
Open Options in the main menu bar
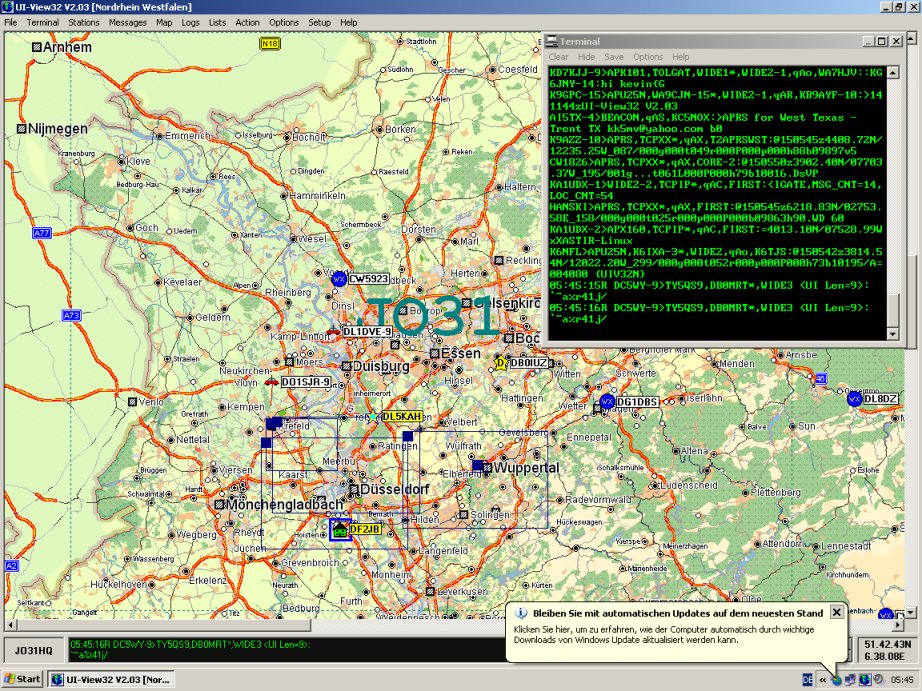click(x=284, y=22)
